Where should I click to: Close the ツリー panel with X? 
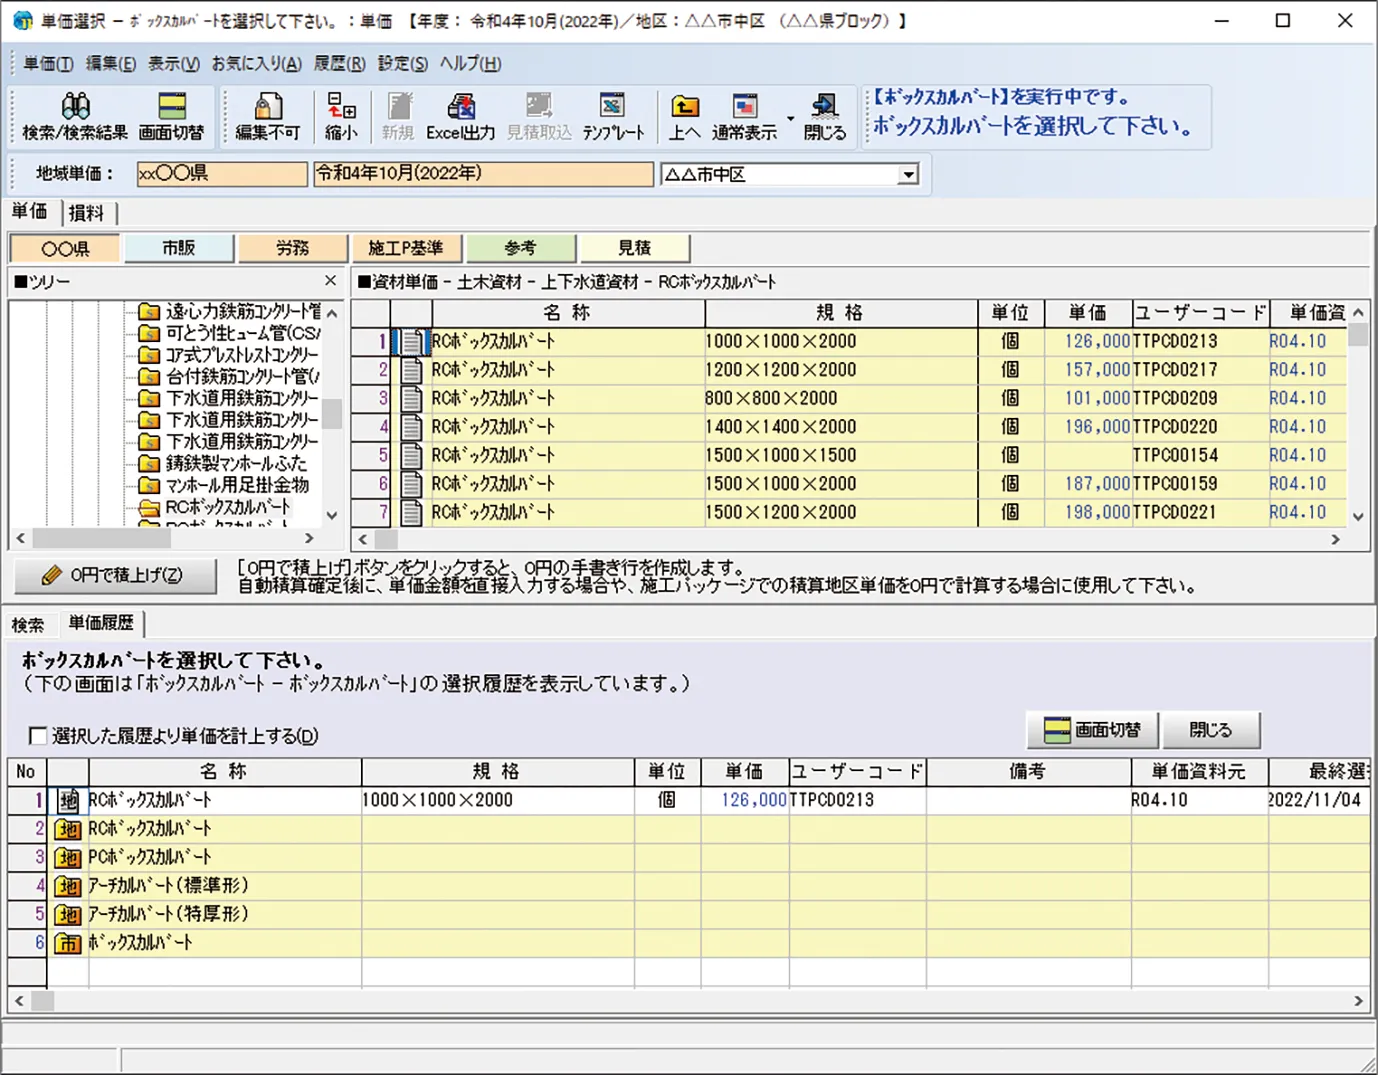(x=330, y=282)
